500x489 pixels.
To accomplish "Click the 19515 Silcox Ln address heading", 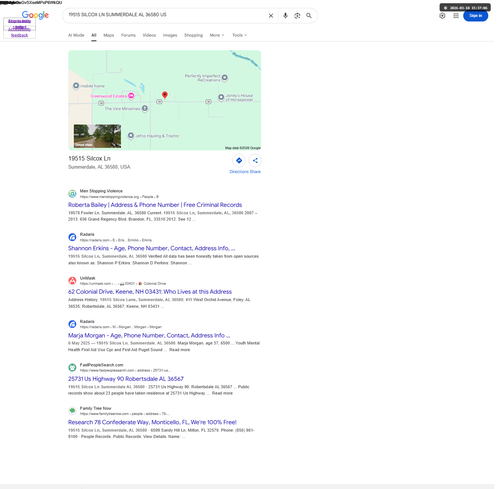I will (89, 158).
